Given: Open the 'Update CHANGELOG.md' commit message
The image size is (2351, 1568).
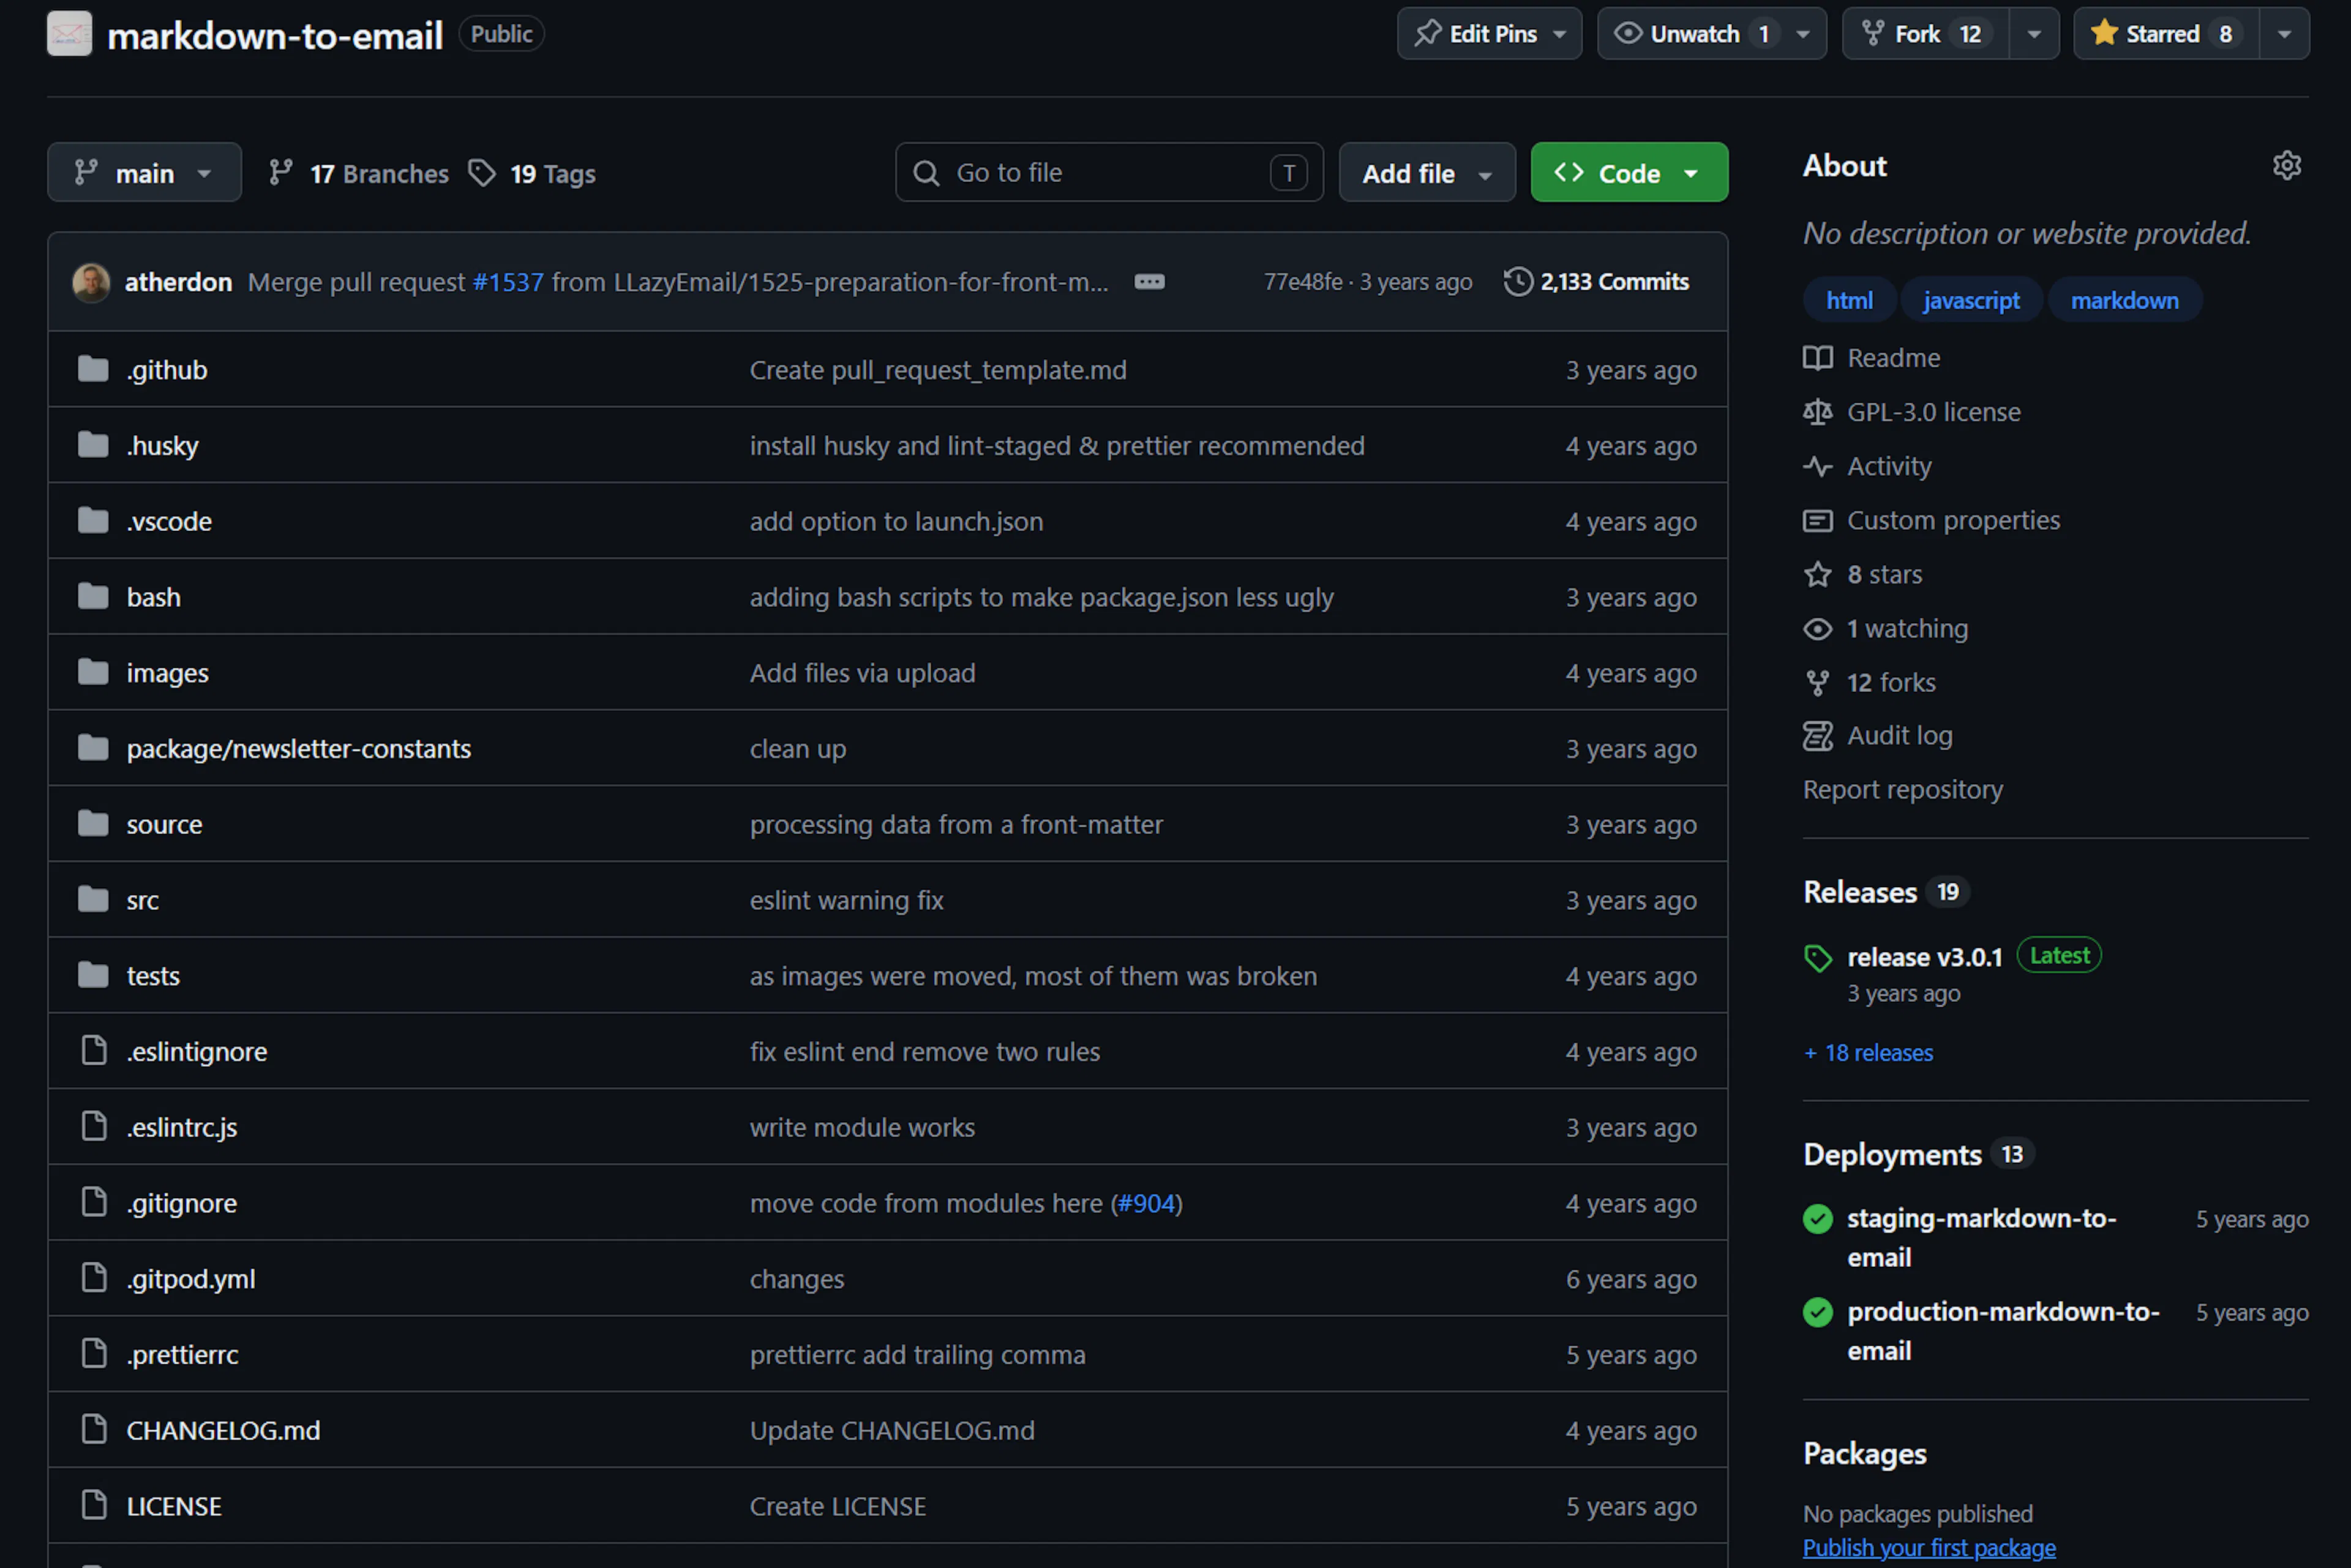Looking at the screenshot, I should click(892, 1430).
